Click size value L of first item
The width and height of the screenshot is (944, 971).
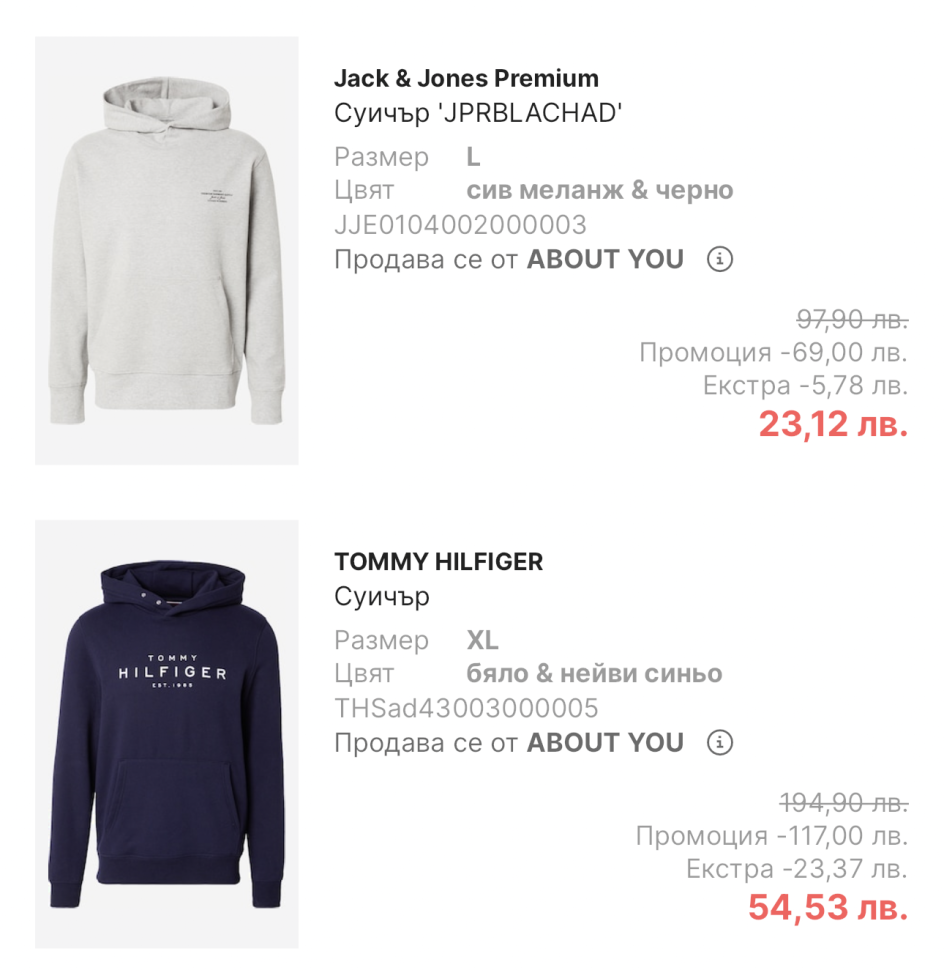[x=473, y=157]
